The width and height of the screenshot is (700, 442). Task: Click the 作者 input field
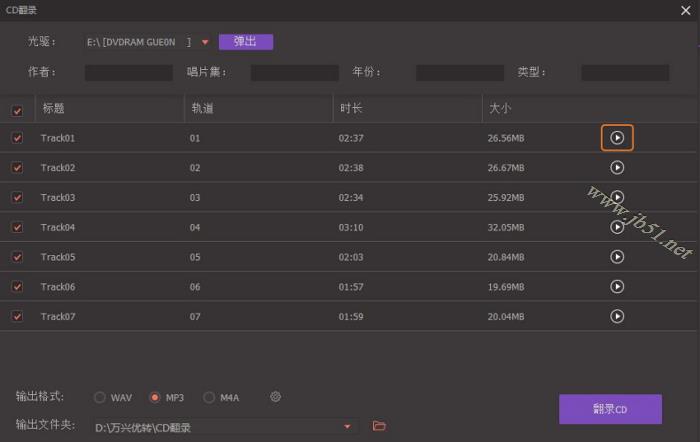[x=129, y=73]
